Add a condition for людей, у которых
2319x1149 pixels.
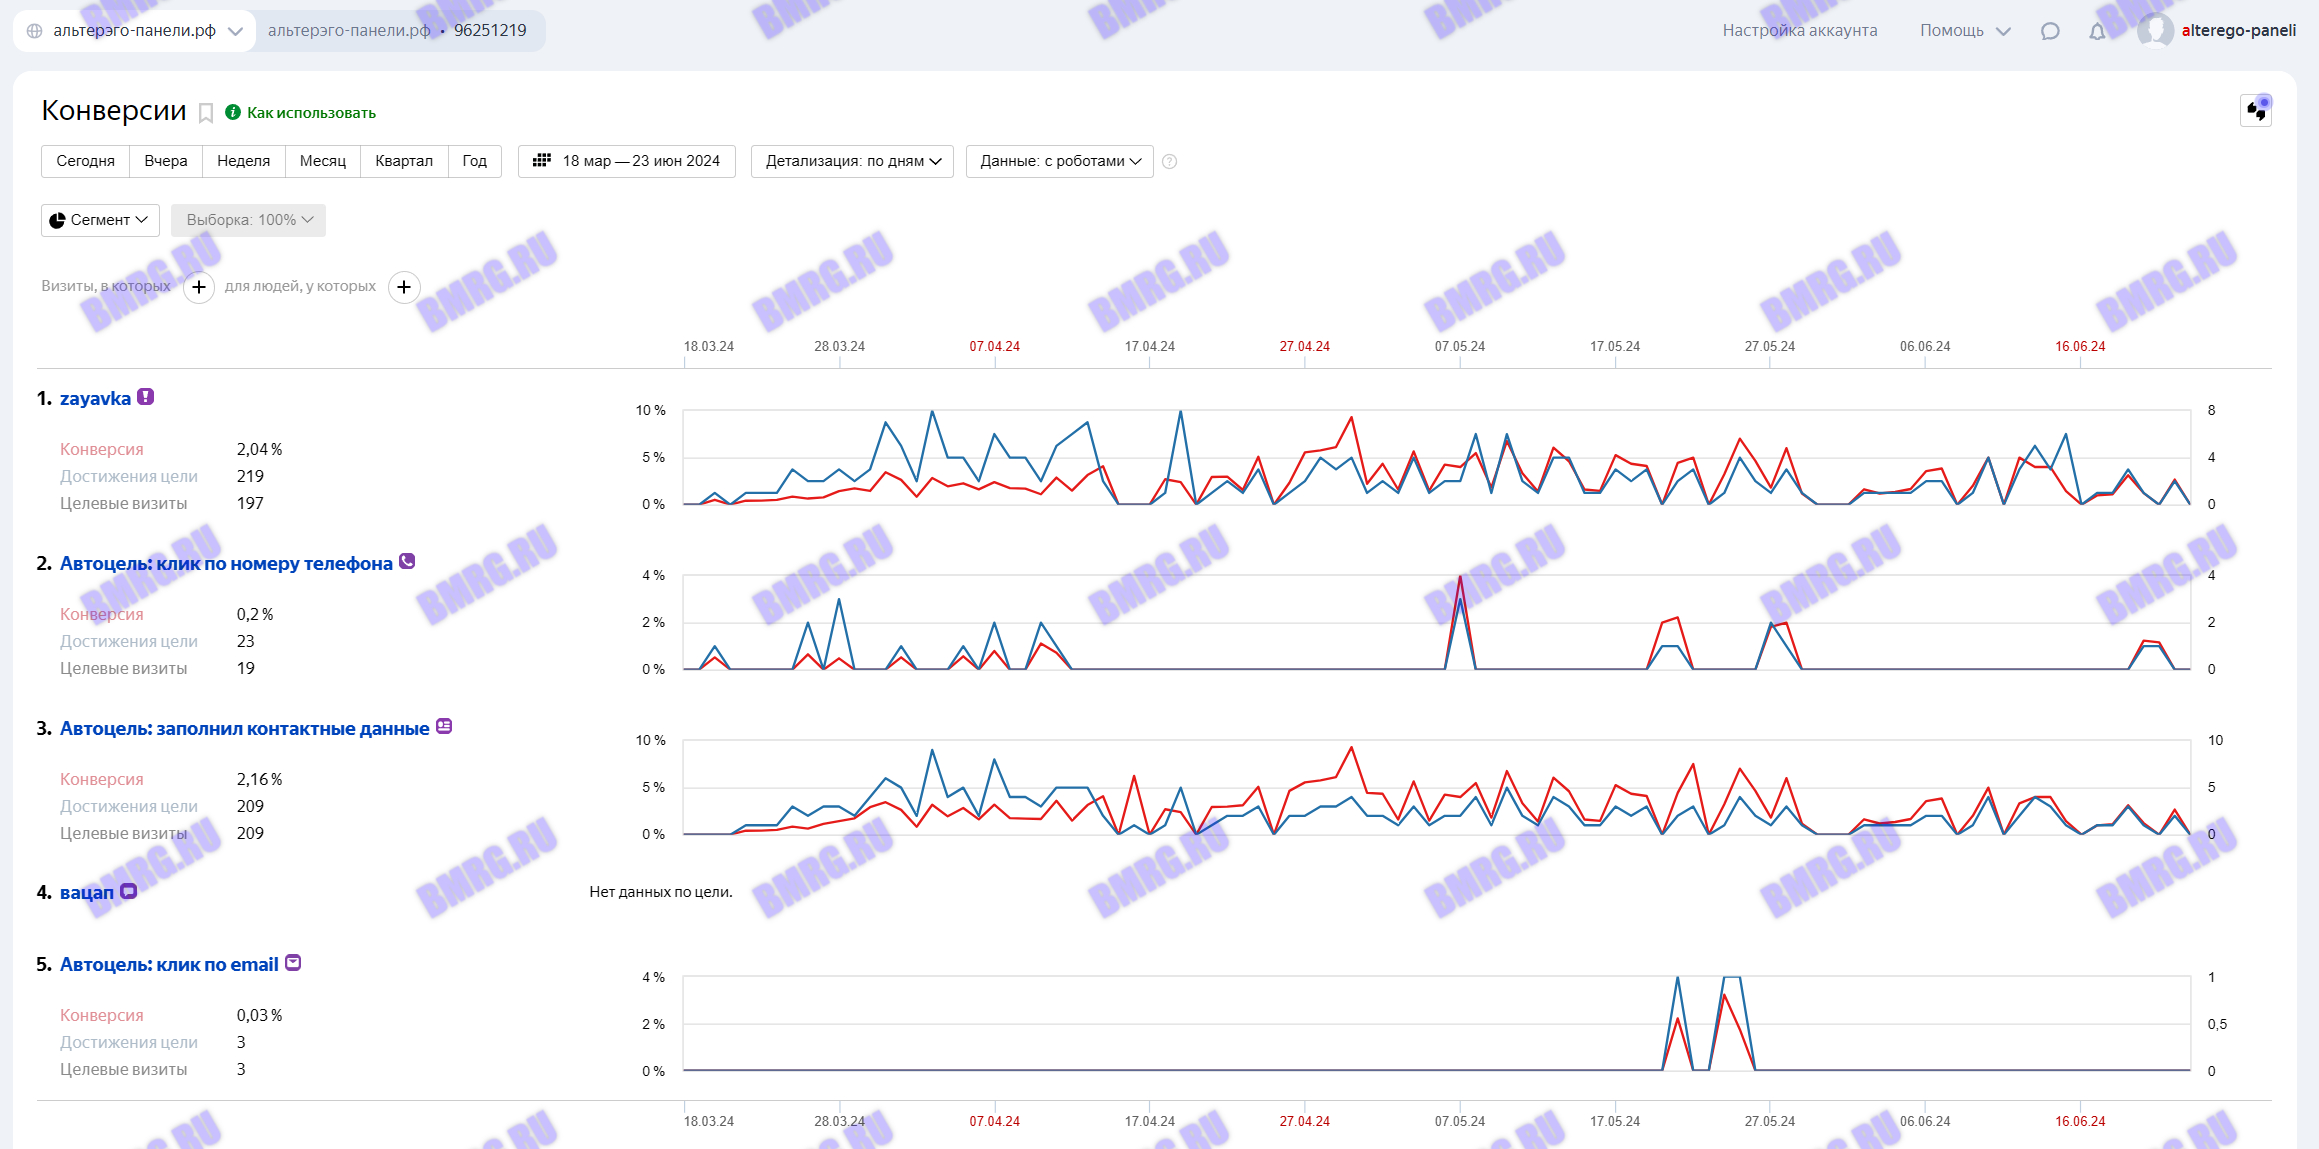coord(404,288)
